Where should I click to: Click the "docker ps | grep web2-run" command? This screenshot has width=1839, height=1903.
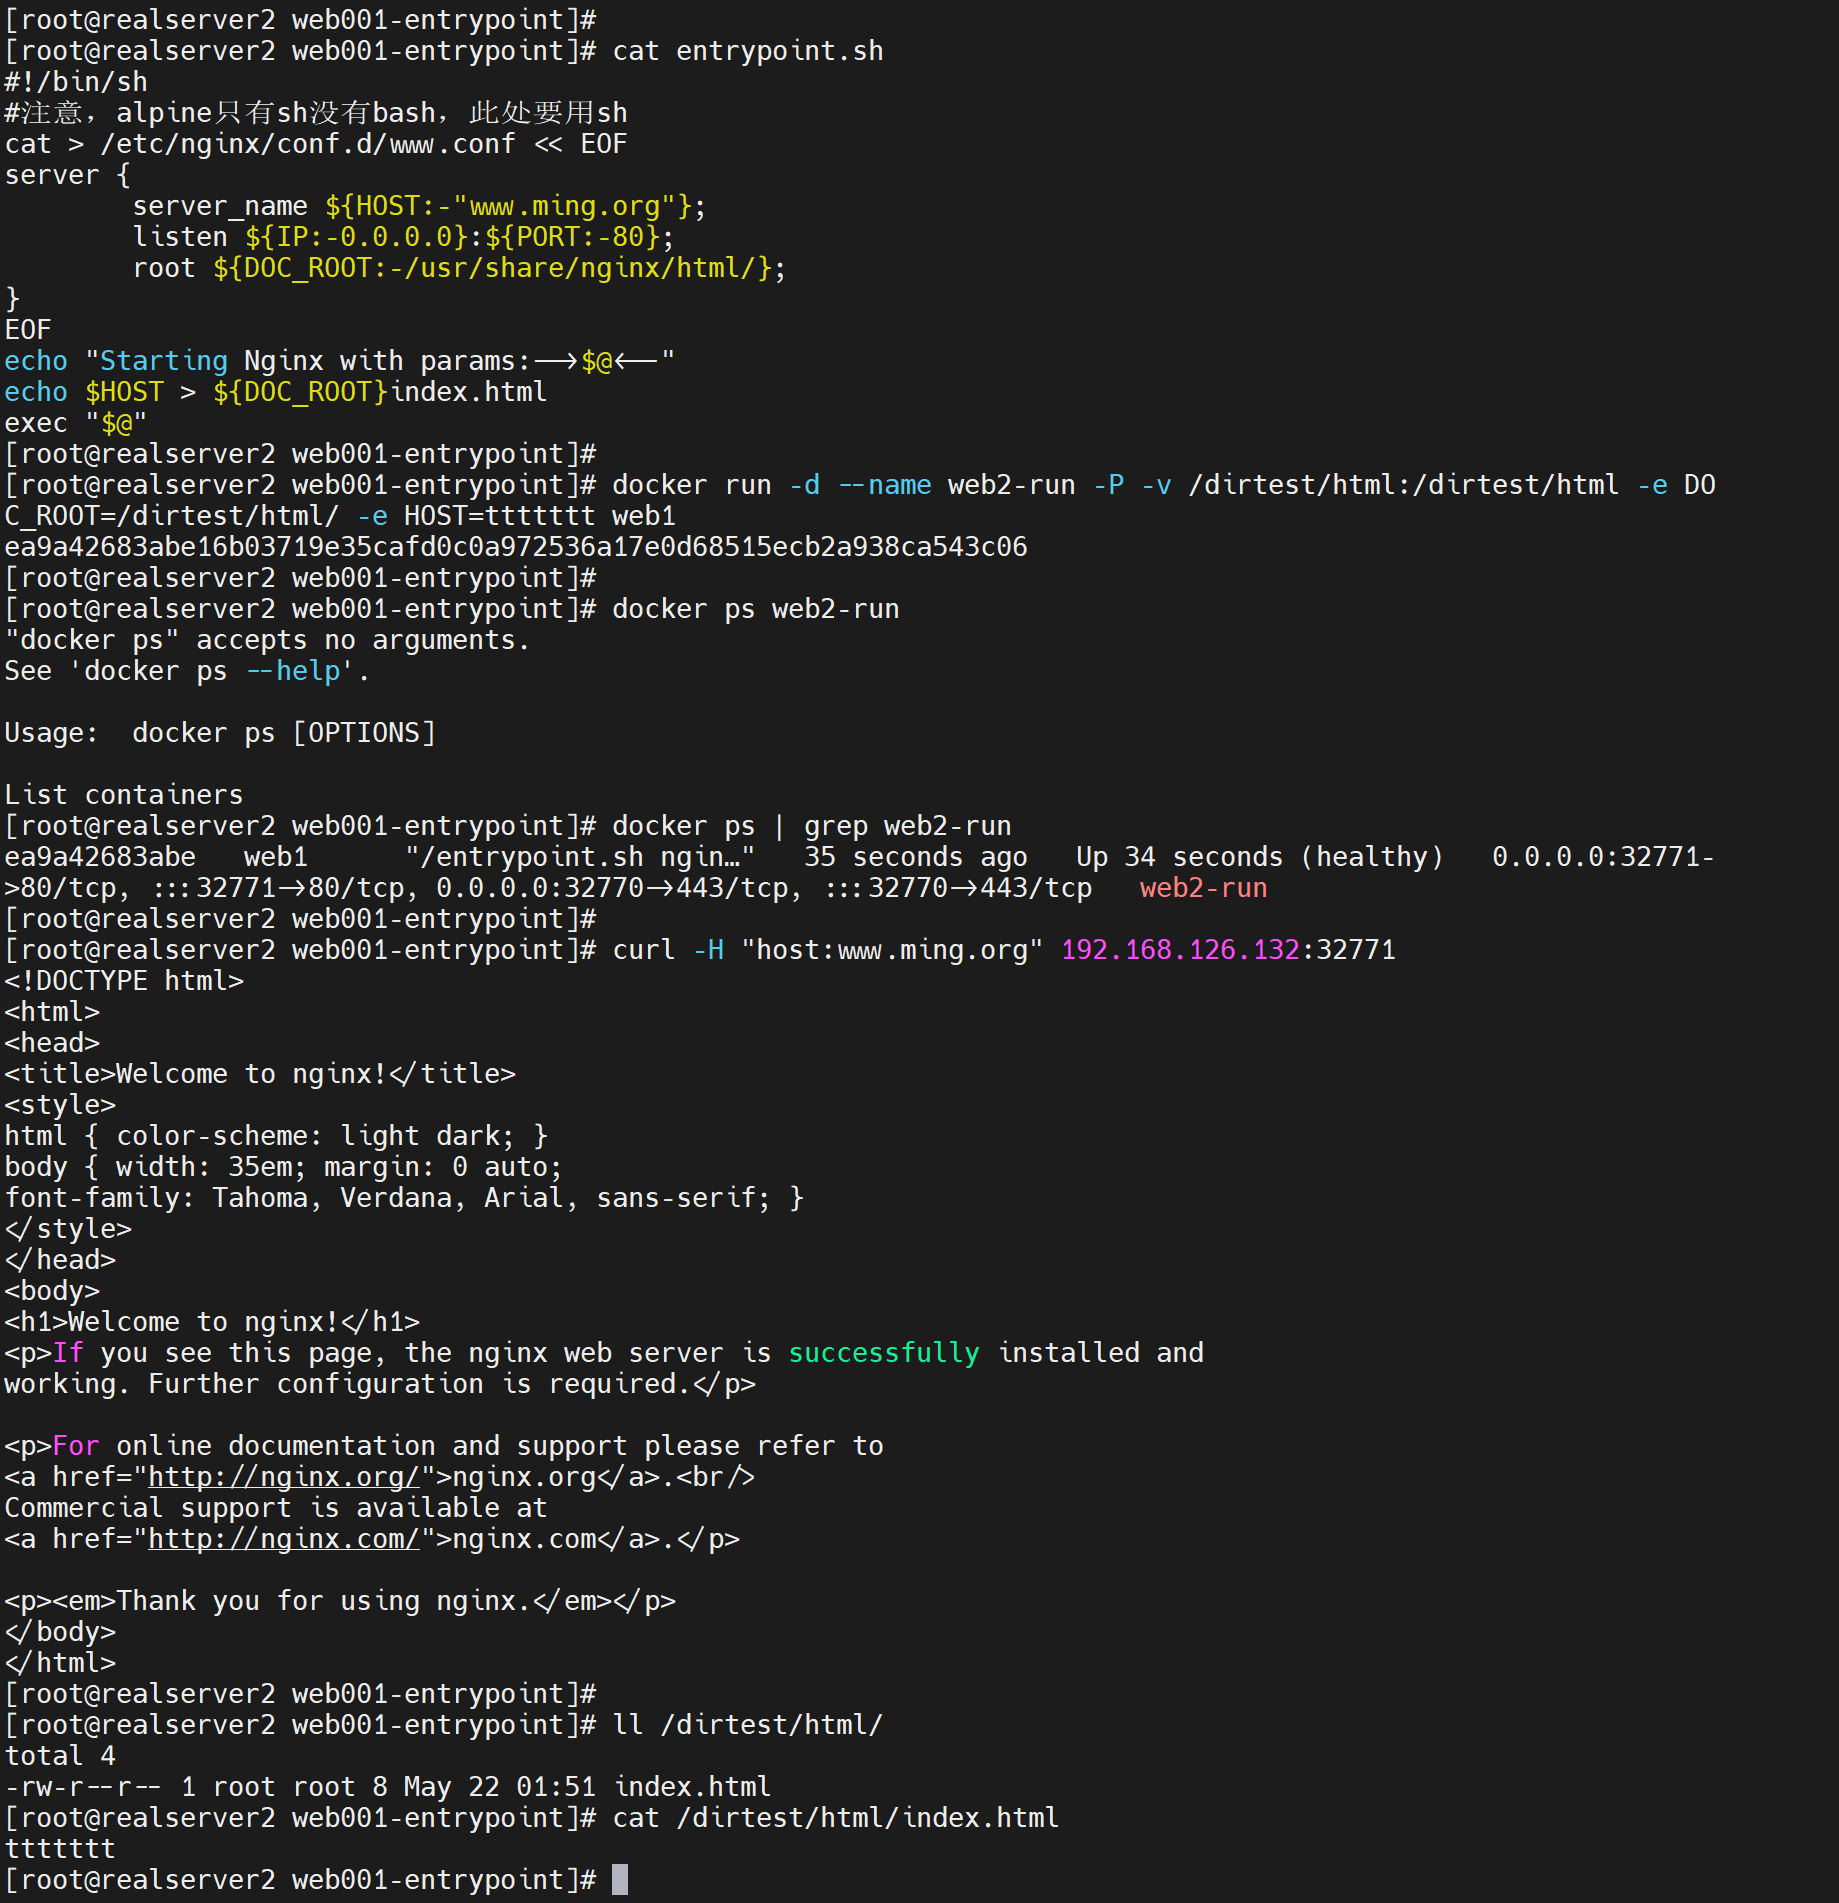tap(811, 826)
